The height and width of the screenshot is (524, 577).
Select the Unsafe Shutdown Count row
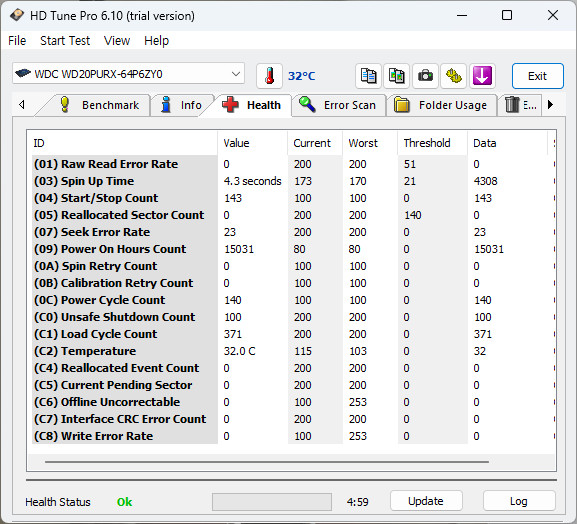[x=293, y=317]
